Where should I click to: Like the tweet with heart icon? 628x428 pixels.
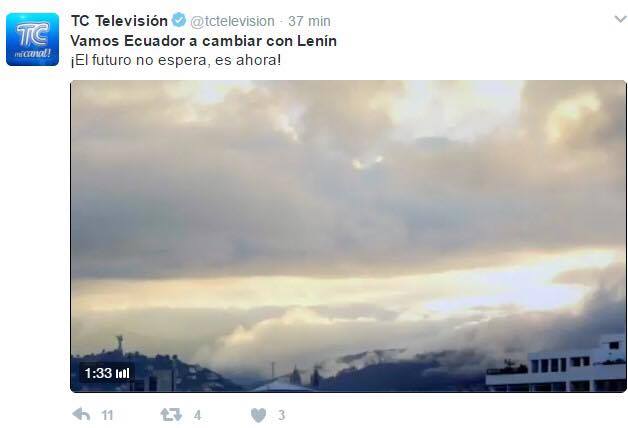(x=258, y=415)
